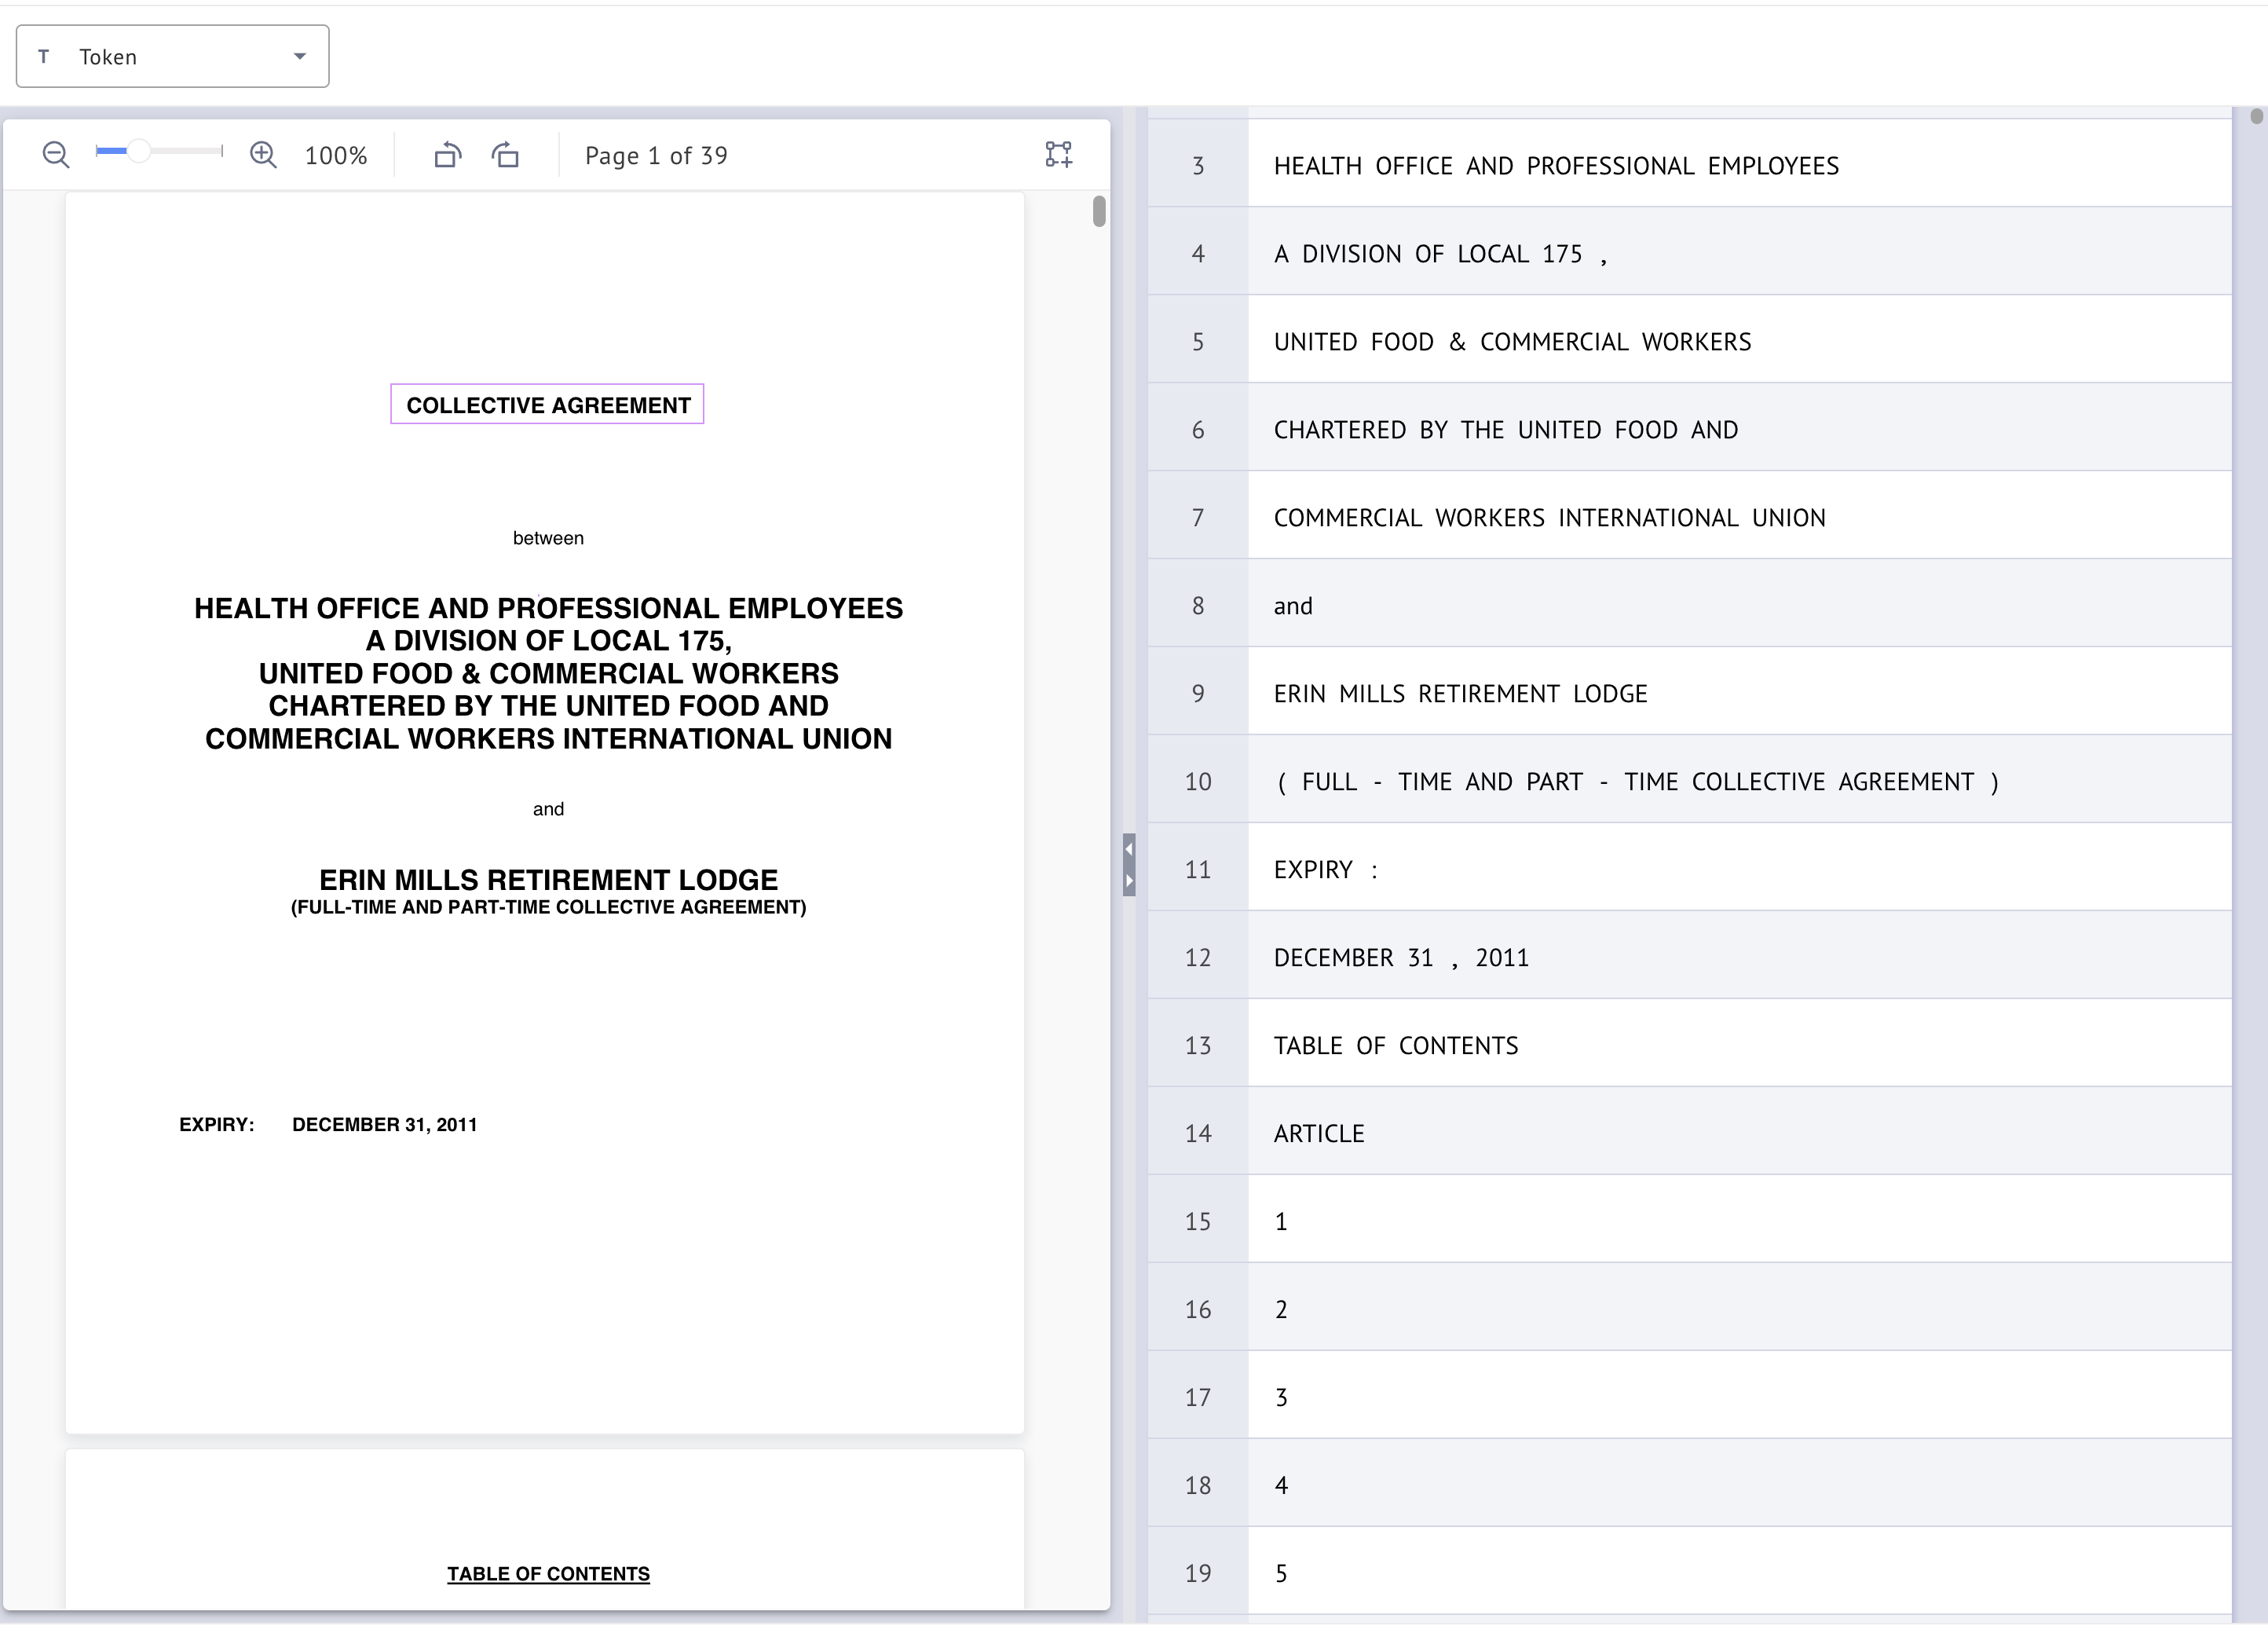Click the zoom level slider
The height and width of the screenshot is (1626, 2268).
pos(159,151)
